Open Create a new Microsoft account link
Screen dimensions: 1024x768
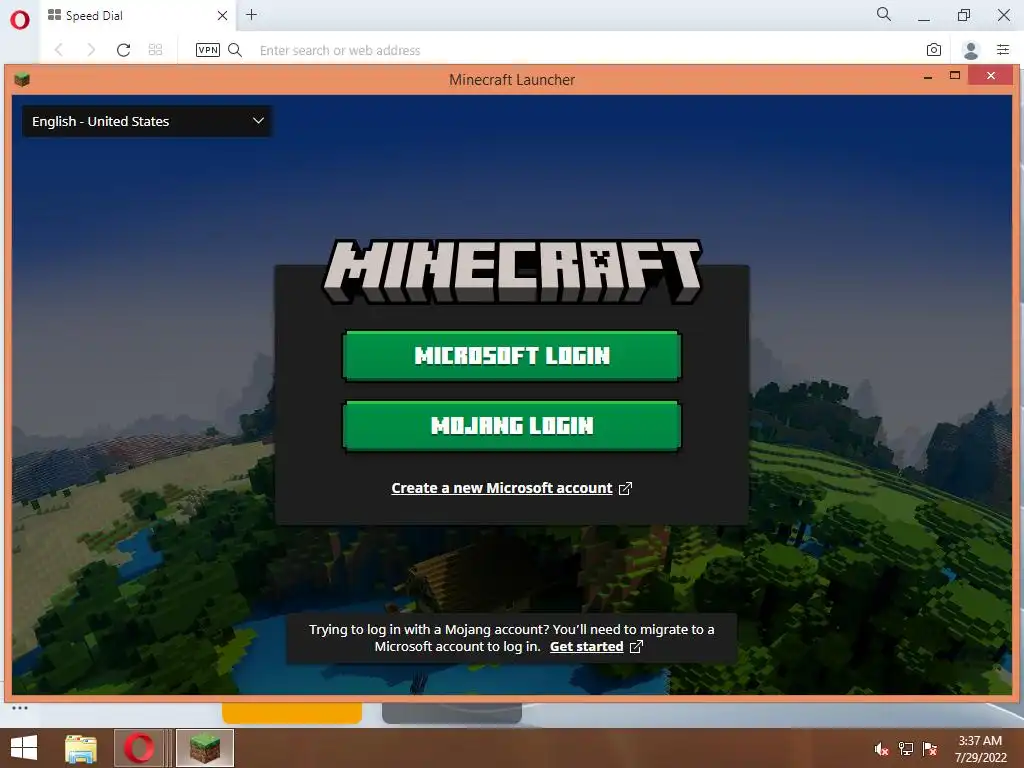tap(502, 488)
